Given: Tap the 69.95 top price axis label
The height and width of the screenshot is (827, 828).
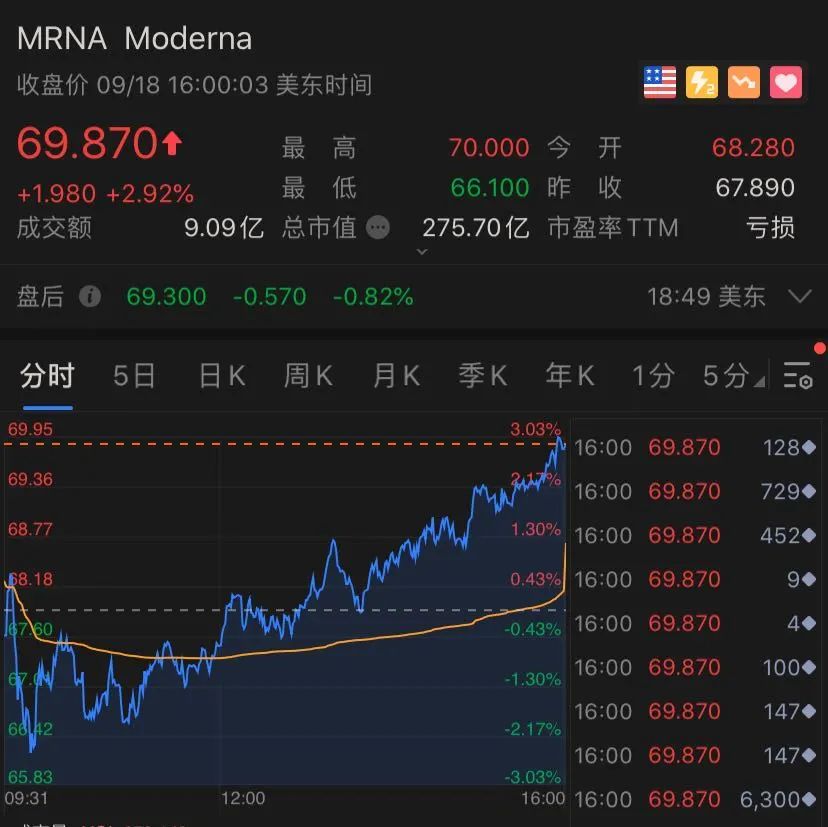Looking at the screenshot, I should 30,429.
